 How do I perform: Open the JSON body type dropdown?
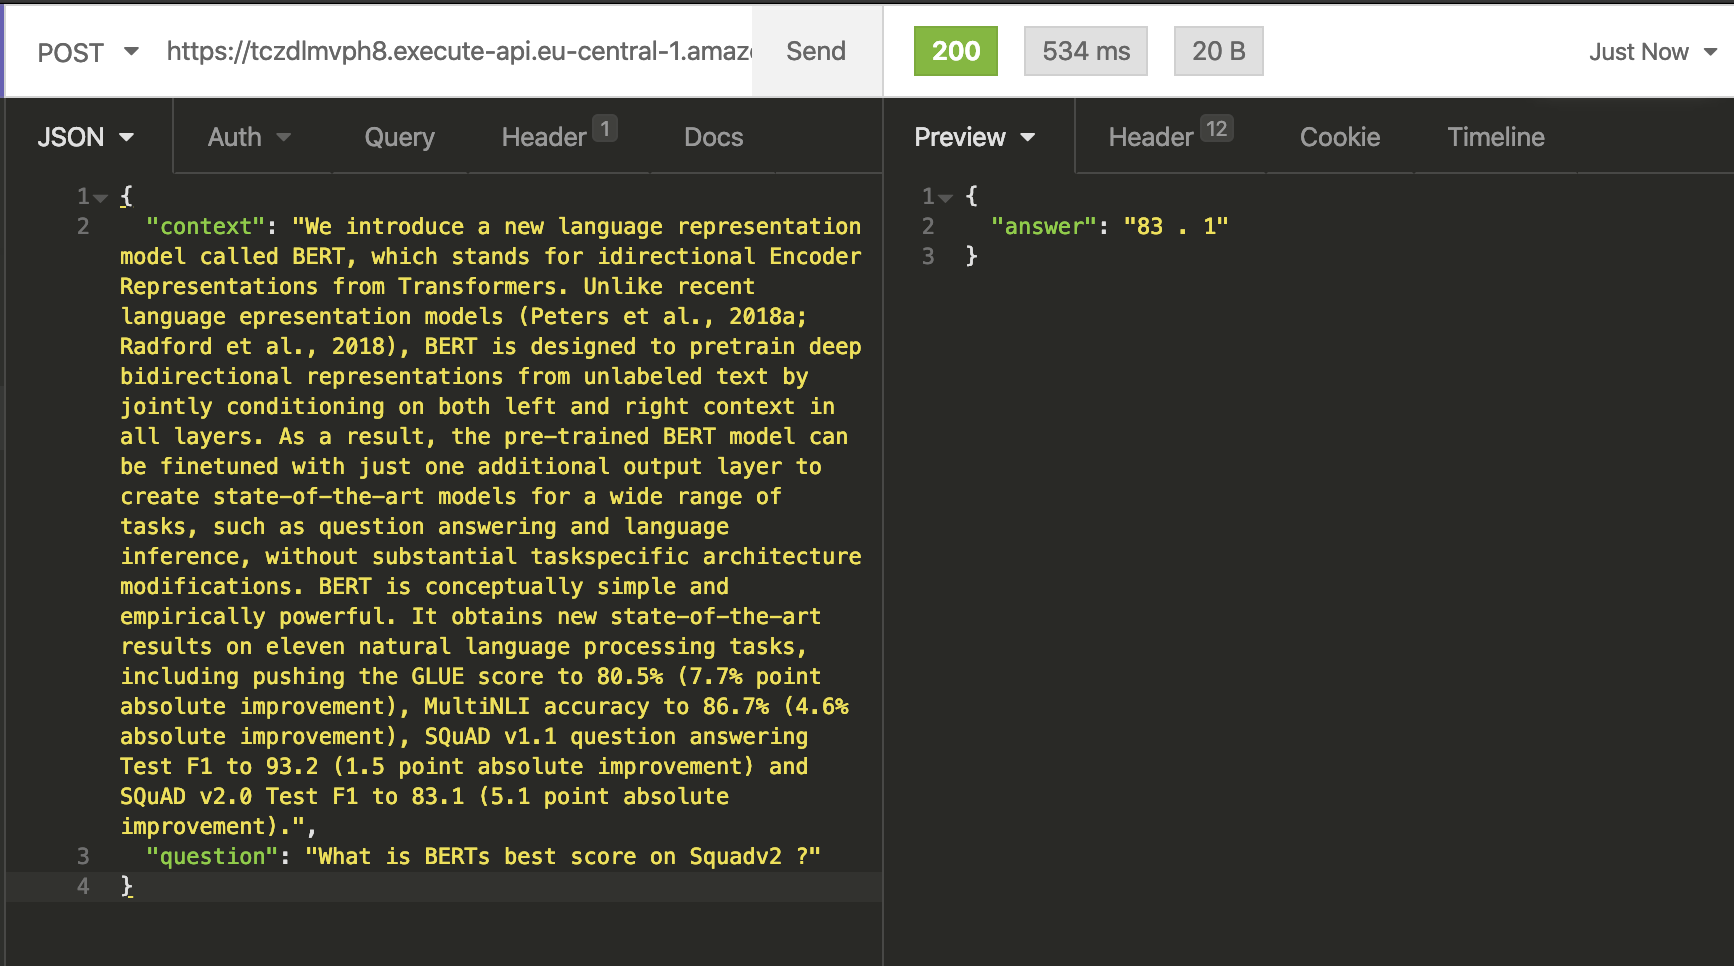point(86,137)
